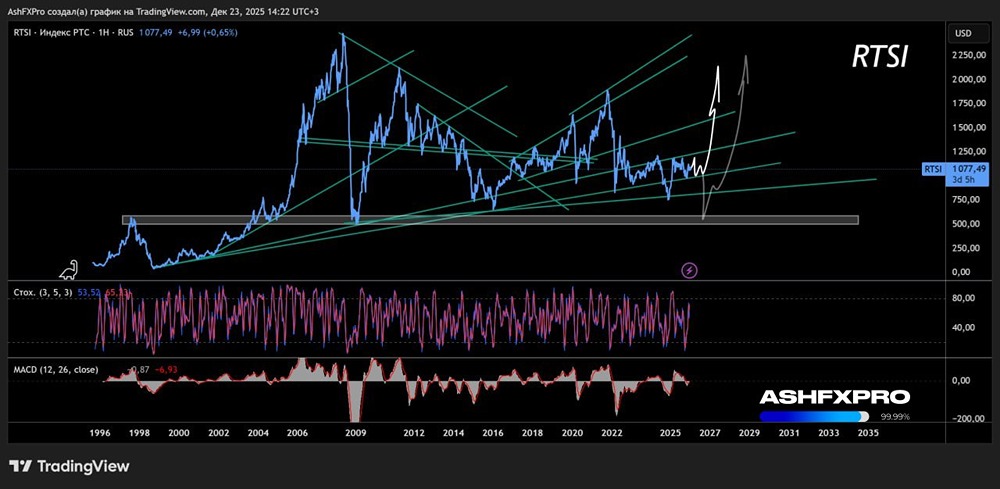Click the 2014 year on time axis
The height and width of the screenshot is (489, 1000).
[x=453, y=432]
